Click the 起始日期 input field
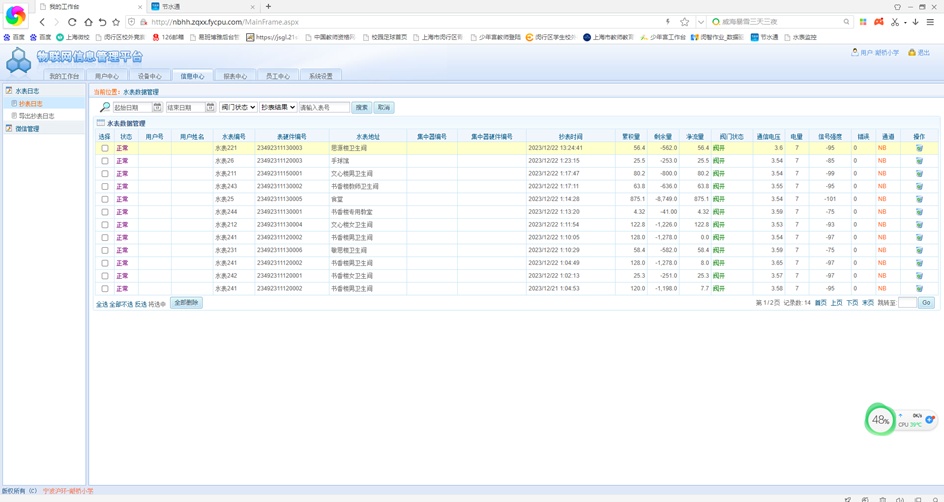This screenshot has width=944, height=502. (132, 107)
